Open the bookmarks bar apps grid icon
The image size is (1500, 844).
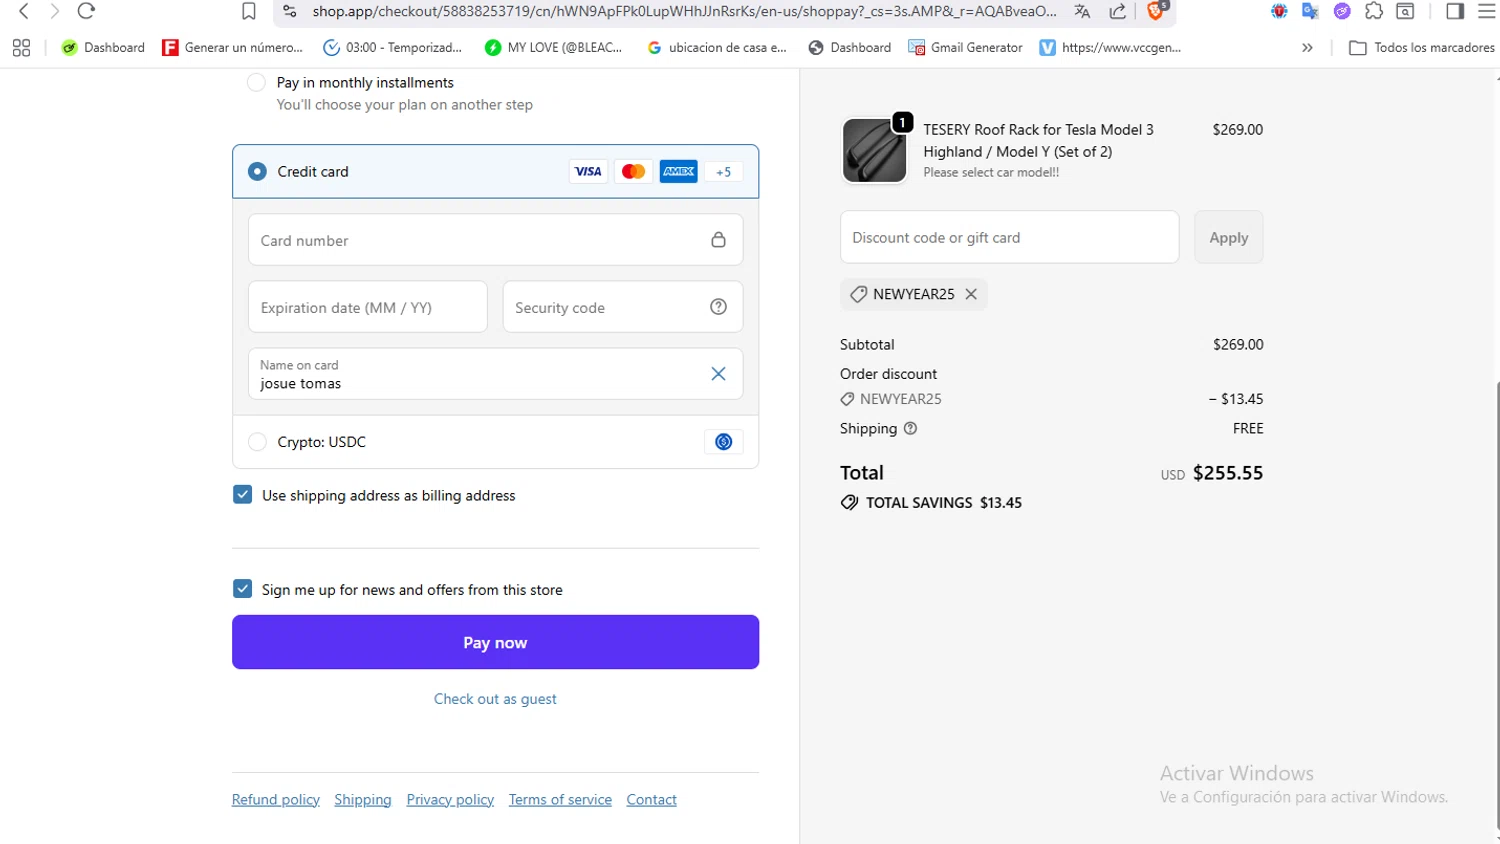point(21,48)
